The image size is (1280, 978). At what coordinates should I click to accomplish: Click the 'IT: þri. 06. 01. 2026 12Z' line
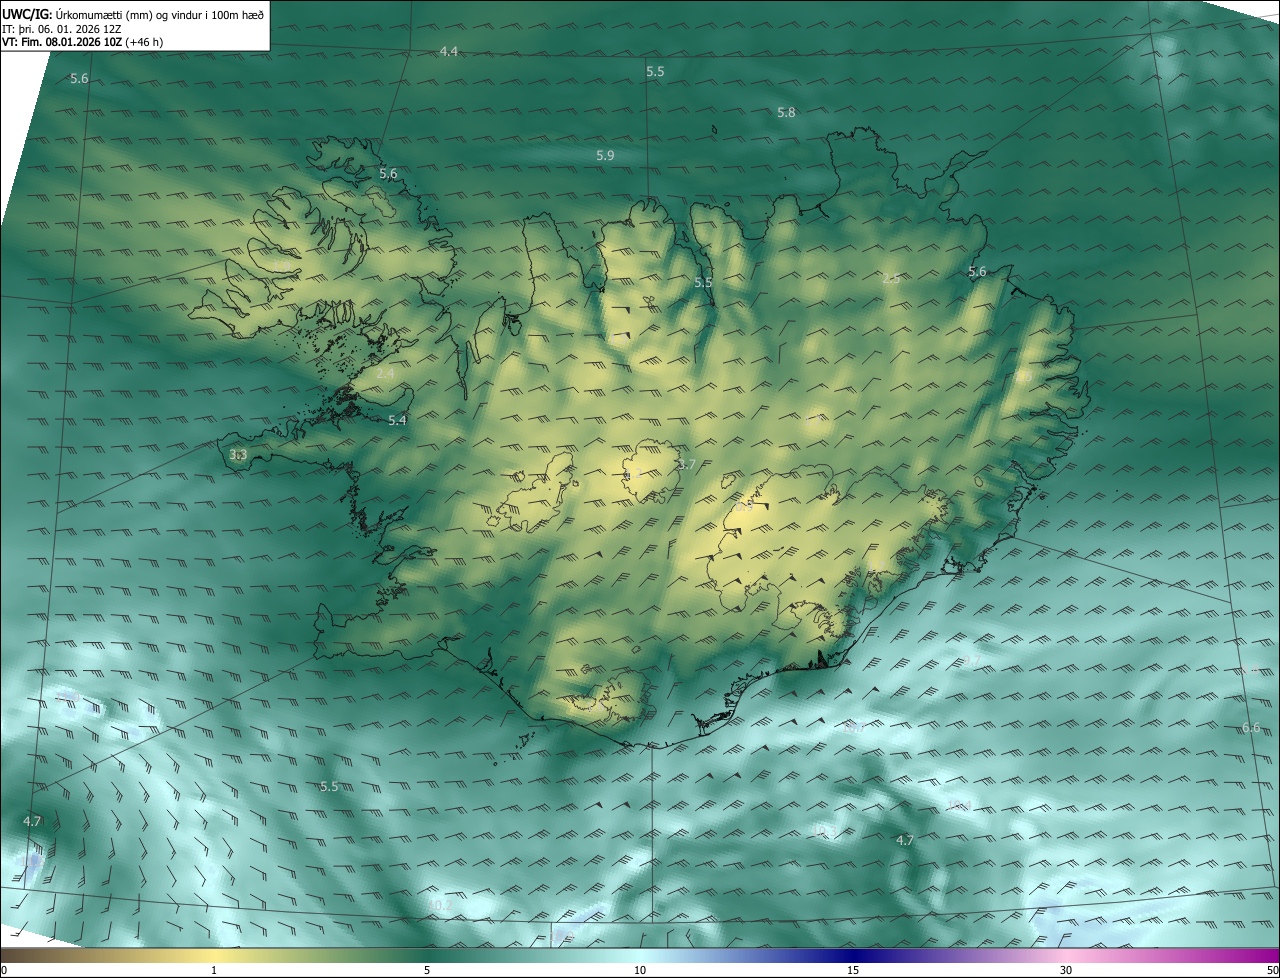[x=62, y=29]
